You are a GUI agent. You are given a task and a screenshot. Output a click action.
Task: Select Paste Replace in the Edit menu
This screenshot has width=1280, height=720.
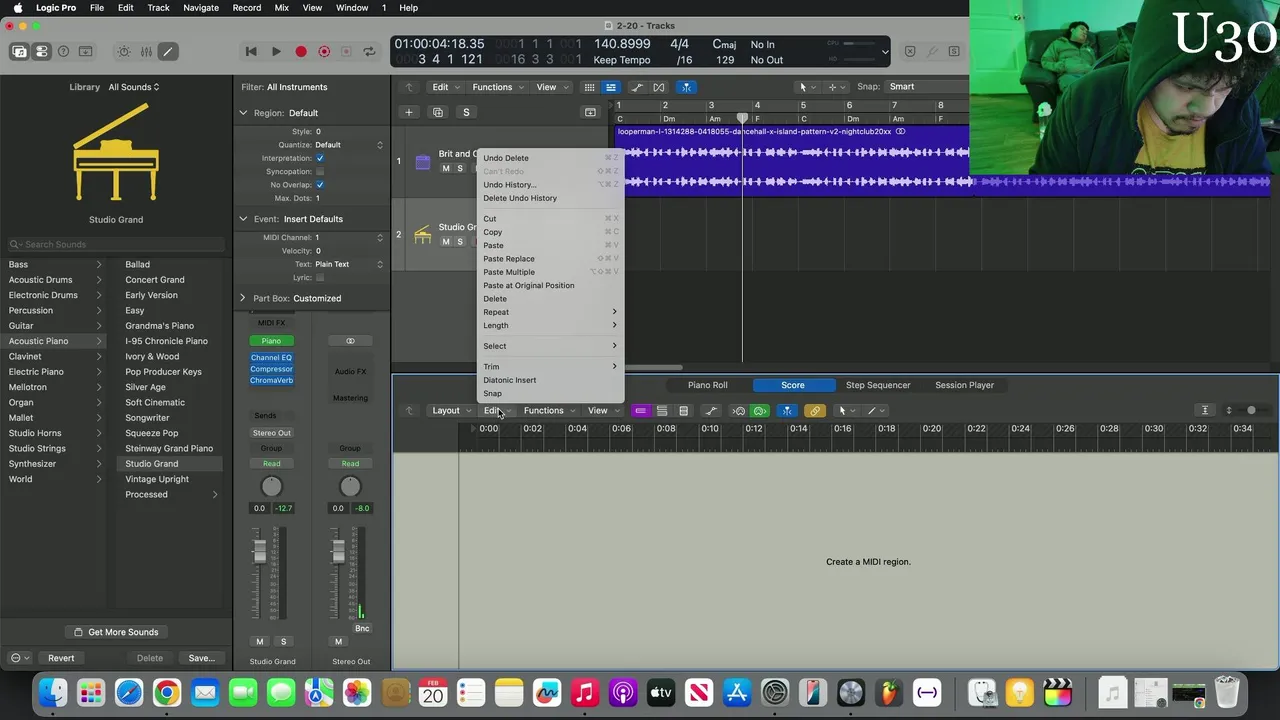click(551, 259)
